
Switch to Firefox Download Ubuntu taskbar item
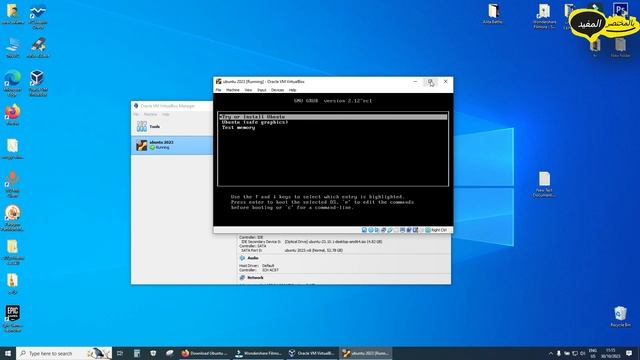(204, 353)
